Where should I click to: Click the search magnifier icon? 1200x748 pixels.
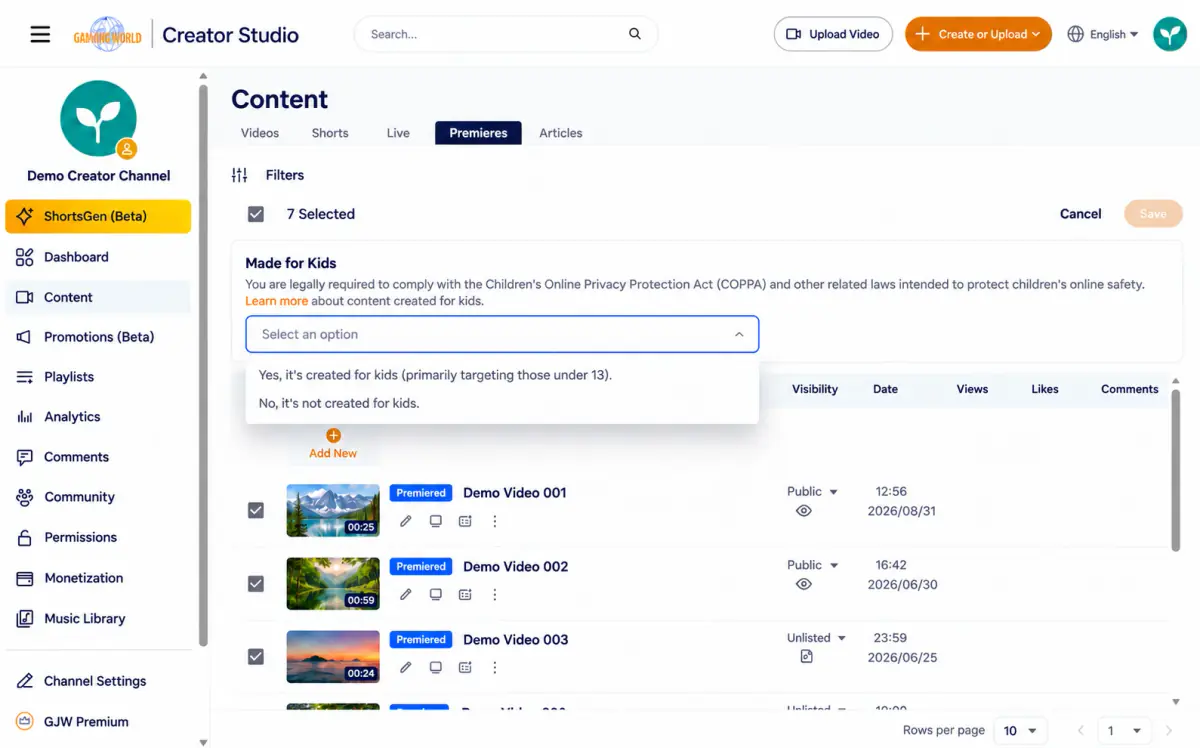635,34
